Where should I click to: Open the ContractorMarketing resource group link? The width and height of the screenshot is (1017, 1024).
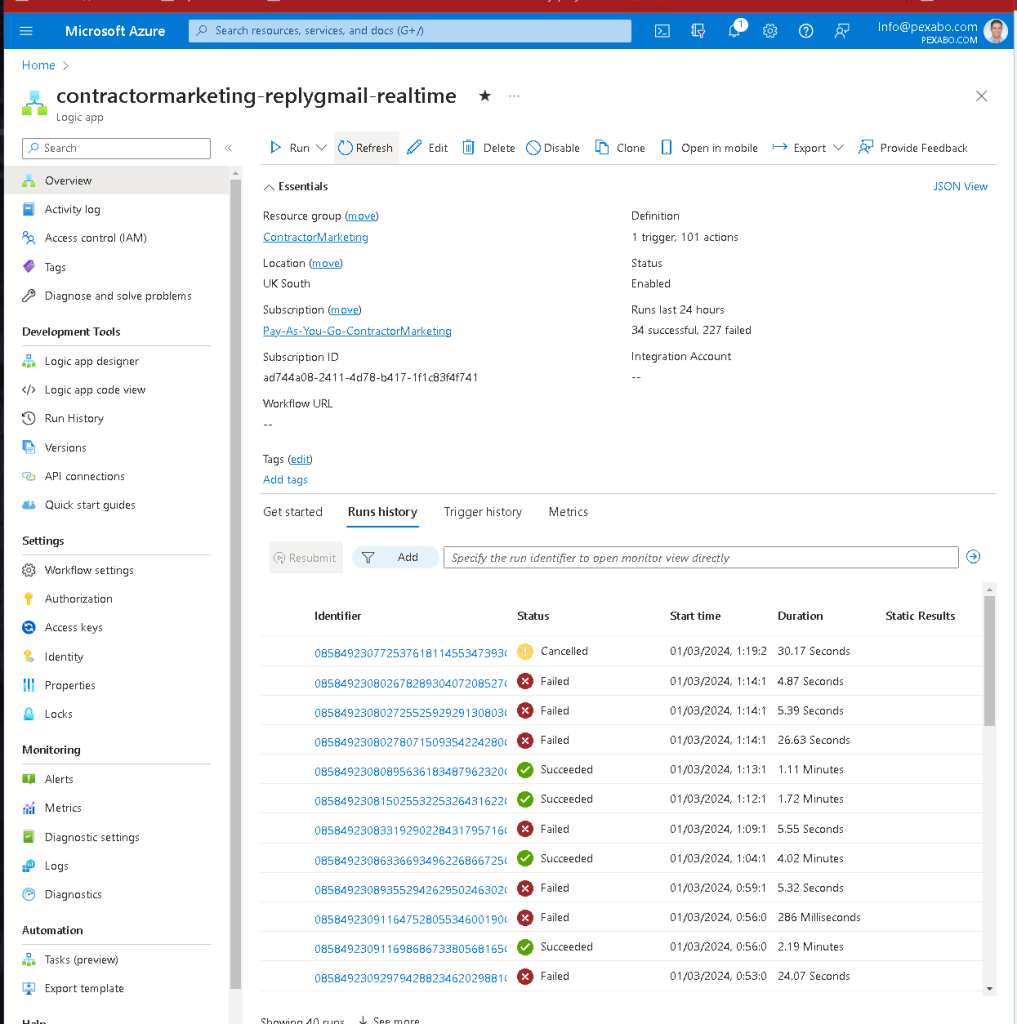click(315, 237)
